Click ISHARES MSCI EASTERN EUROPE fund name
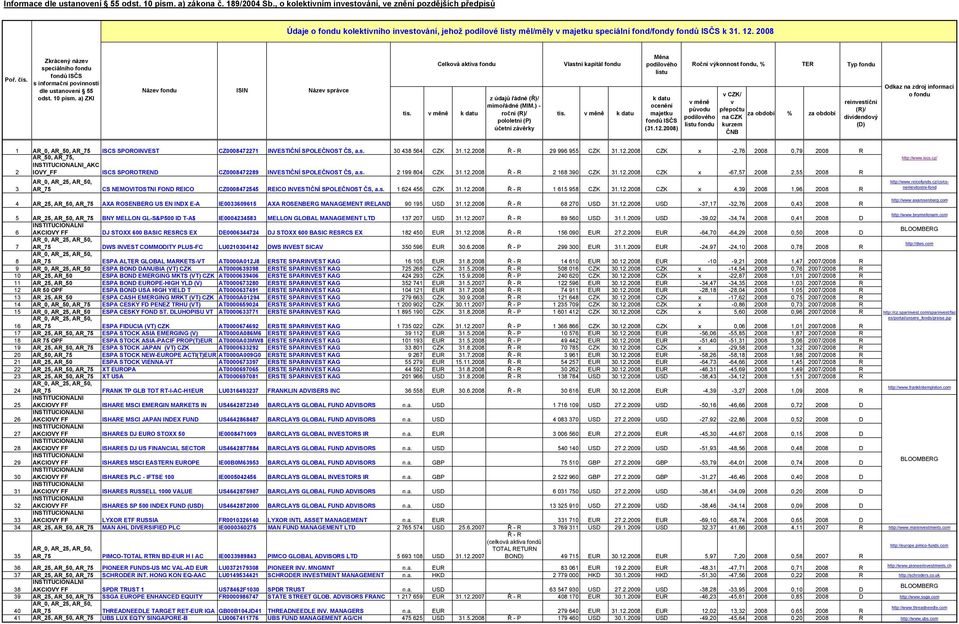959x624 pixels. 150,462
